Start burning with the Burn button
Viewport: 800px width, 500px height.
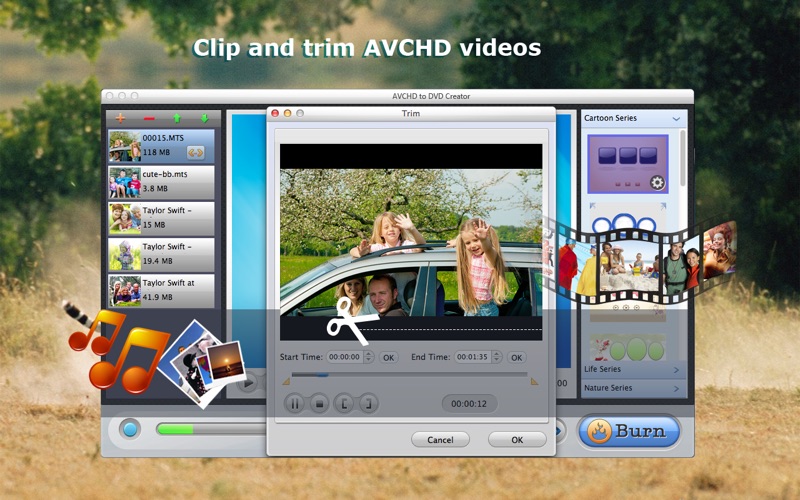(x=629, y=431)
